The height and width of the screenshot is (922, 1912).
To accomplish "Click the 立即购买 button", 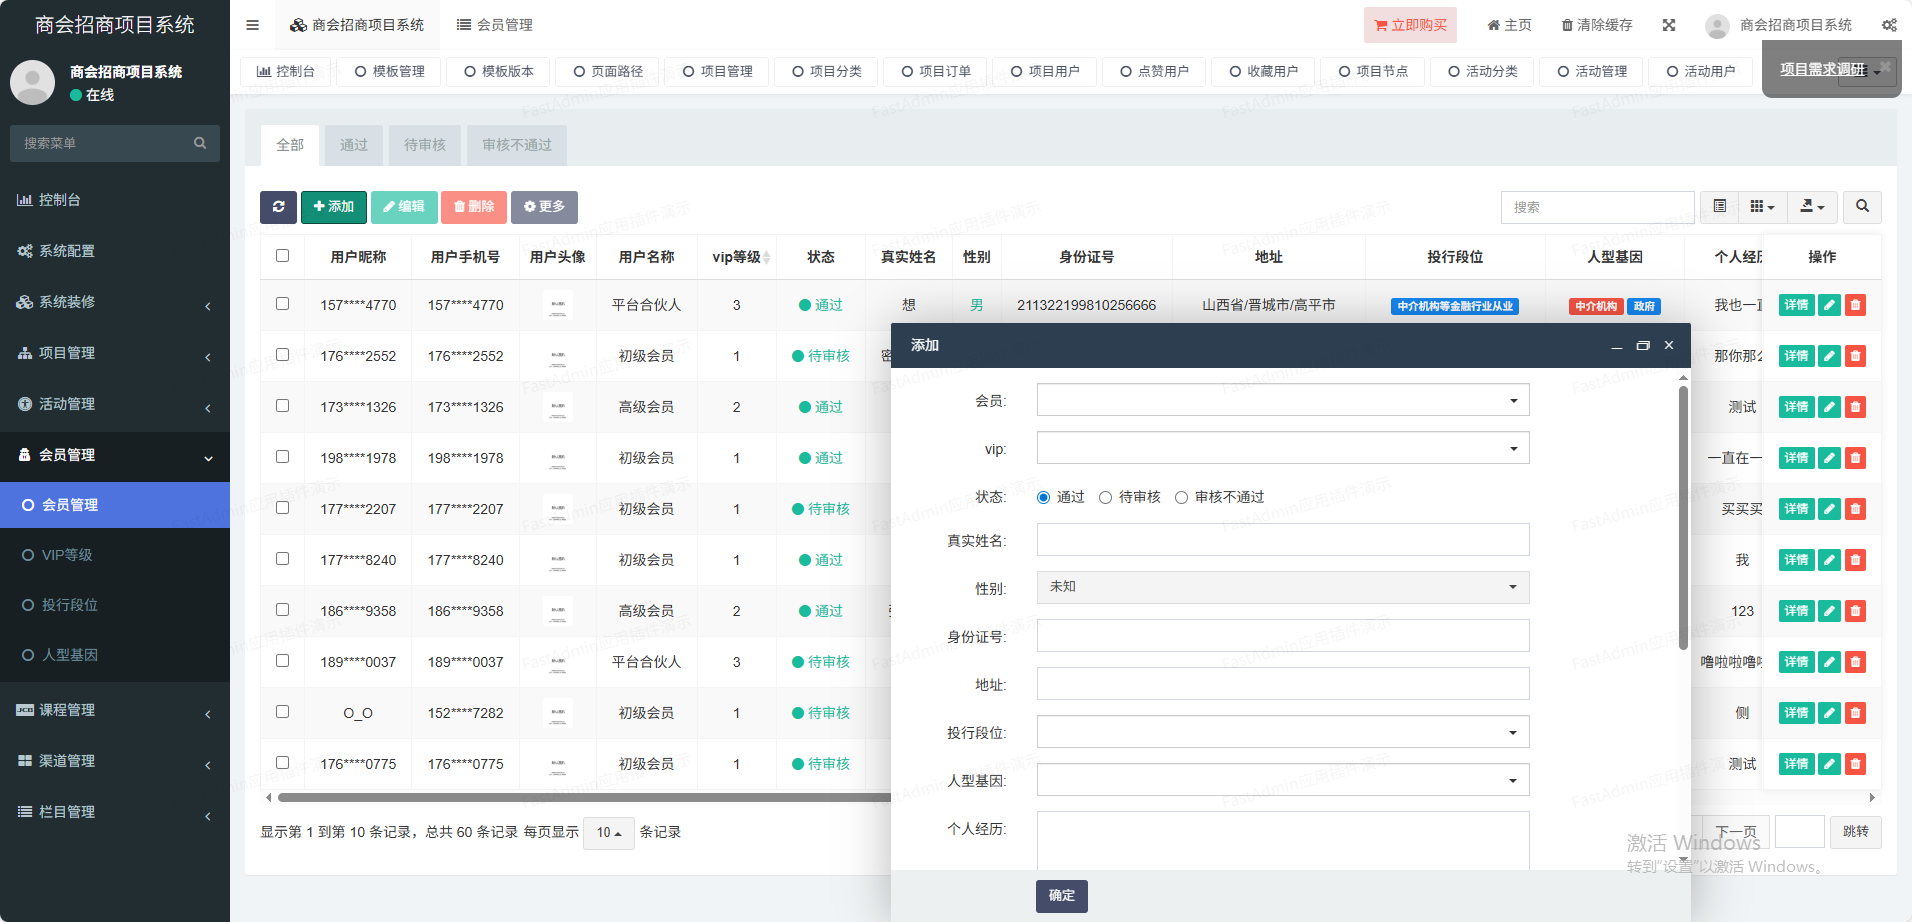I will [1410, 25].
